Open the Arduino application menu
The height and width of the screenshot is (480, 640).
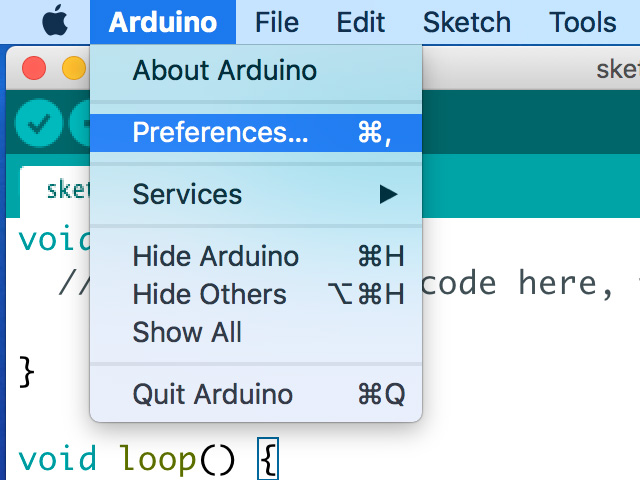coord(162,22)
